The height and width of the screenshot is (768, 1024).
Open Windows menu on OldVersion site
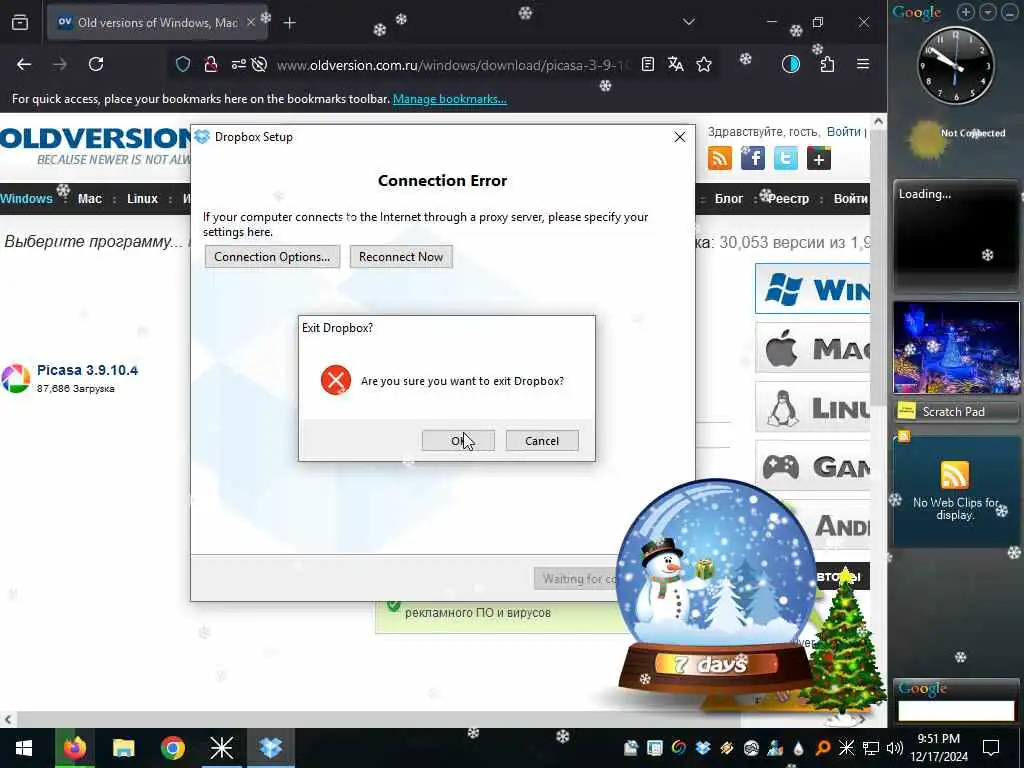click(26, 199)
